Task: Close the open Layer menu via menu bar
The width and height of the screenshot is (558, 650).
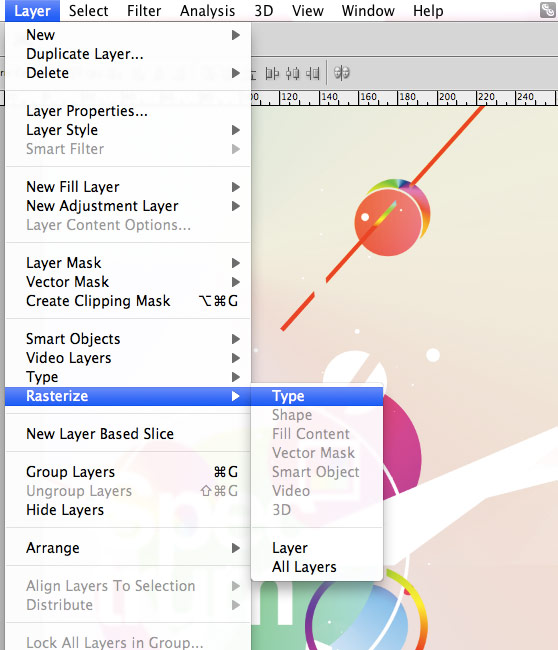Action: click(32, 11)
